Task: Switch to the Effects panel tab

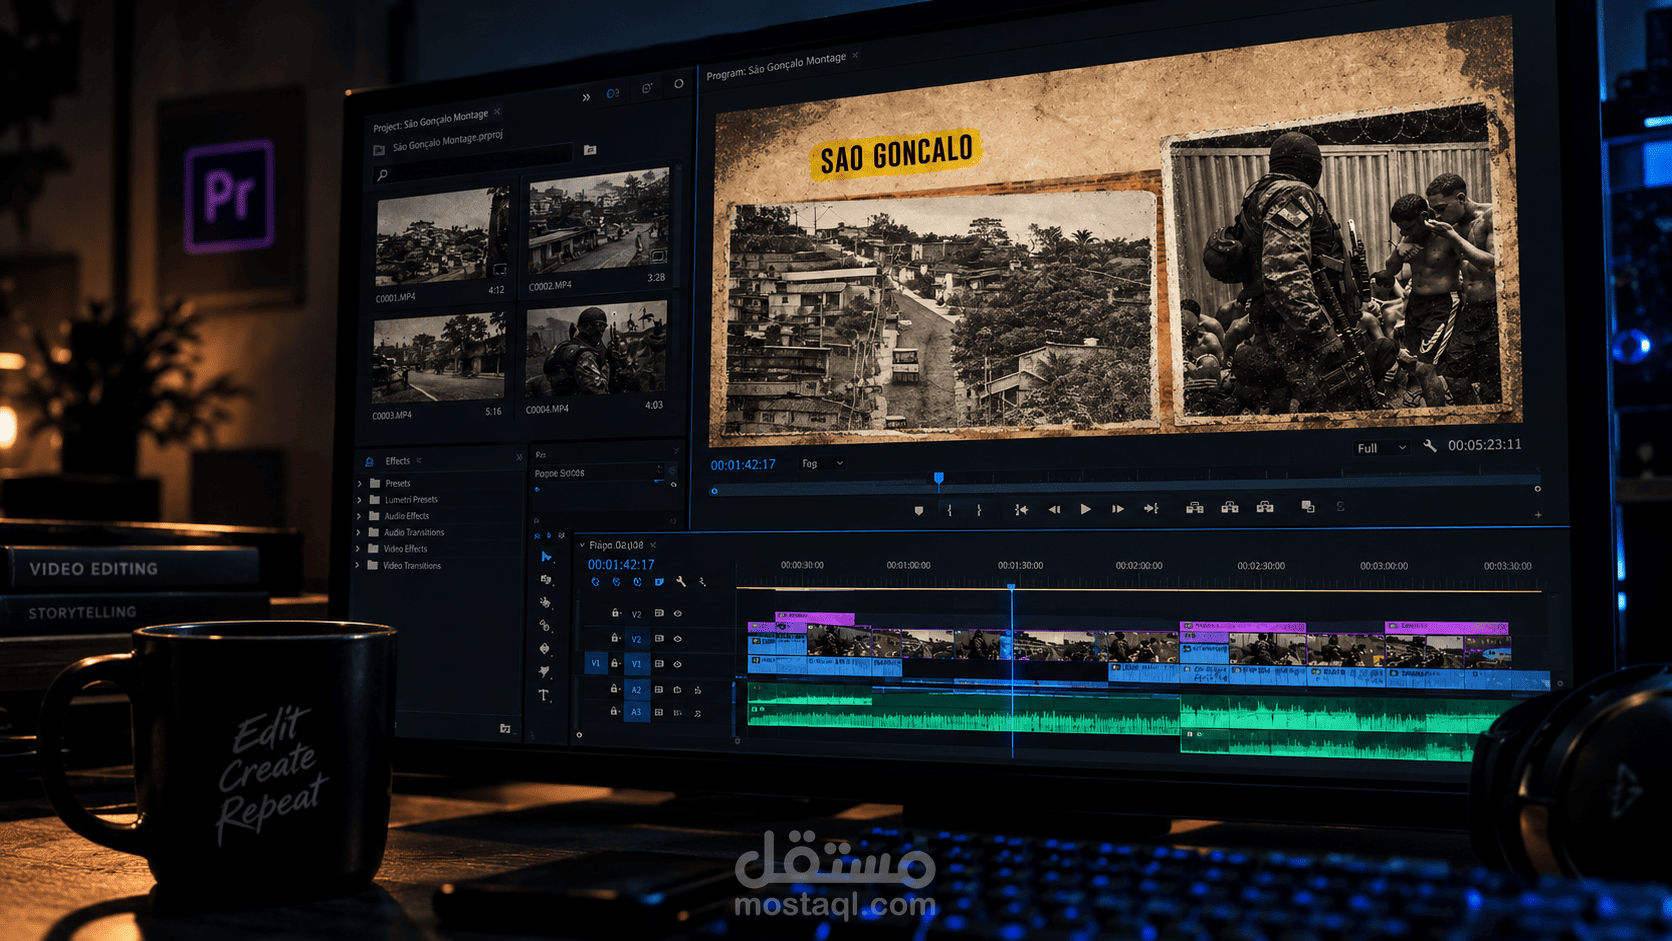Action: [x=397, y=461]
